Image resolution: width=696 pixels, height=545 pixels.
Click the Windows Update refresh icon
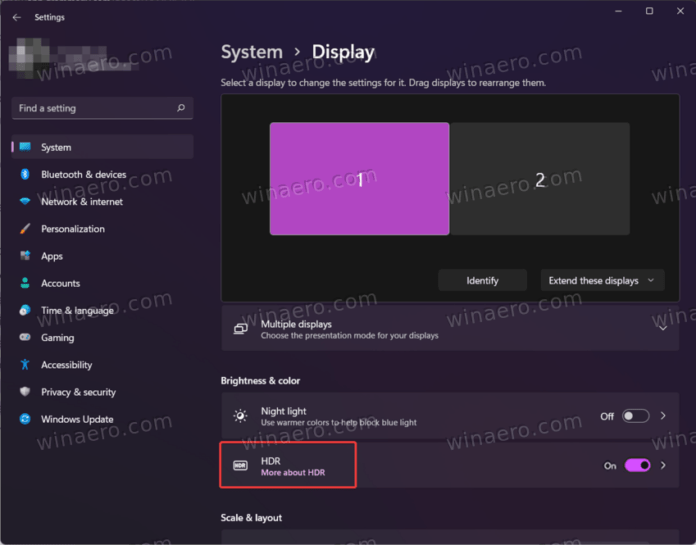(x=25, y=419)
